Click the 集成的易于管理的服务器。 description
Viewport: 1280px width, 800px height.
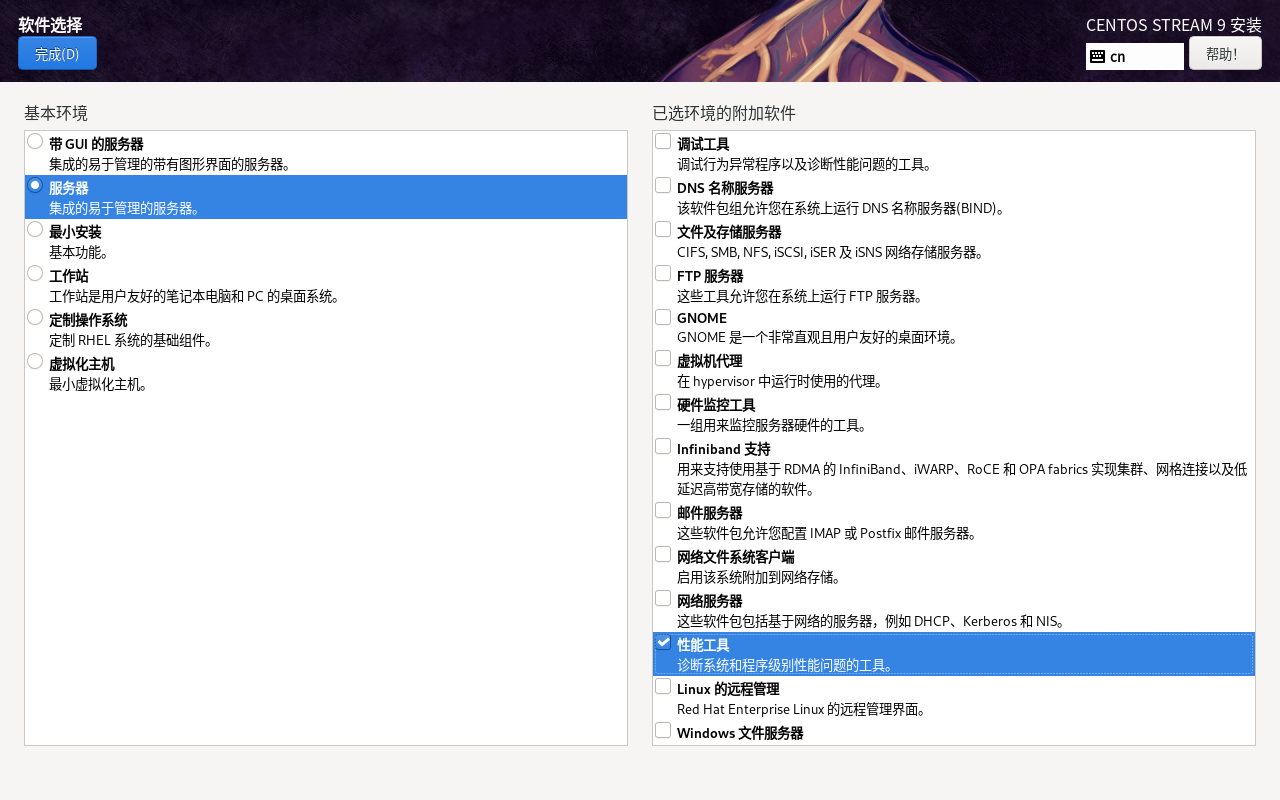tap(125, 208)
